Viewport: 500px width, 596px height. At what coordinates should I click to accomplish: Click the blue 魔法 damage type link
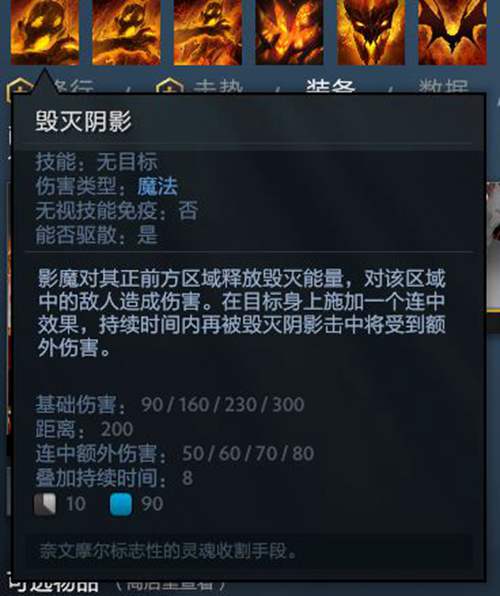pos(158,187)
